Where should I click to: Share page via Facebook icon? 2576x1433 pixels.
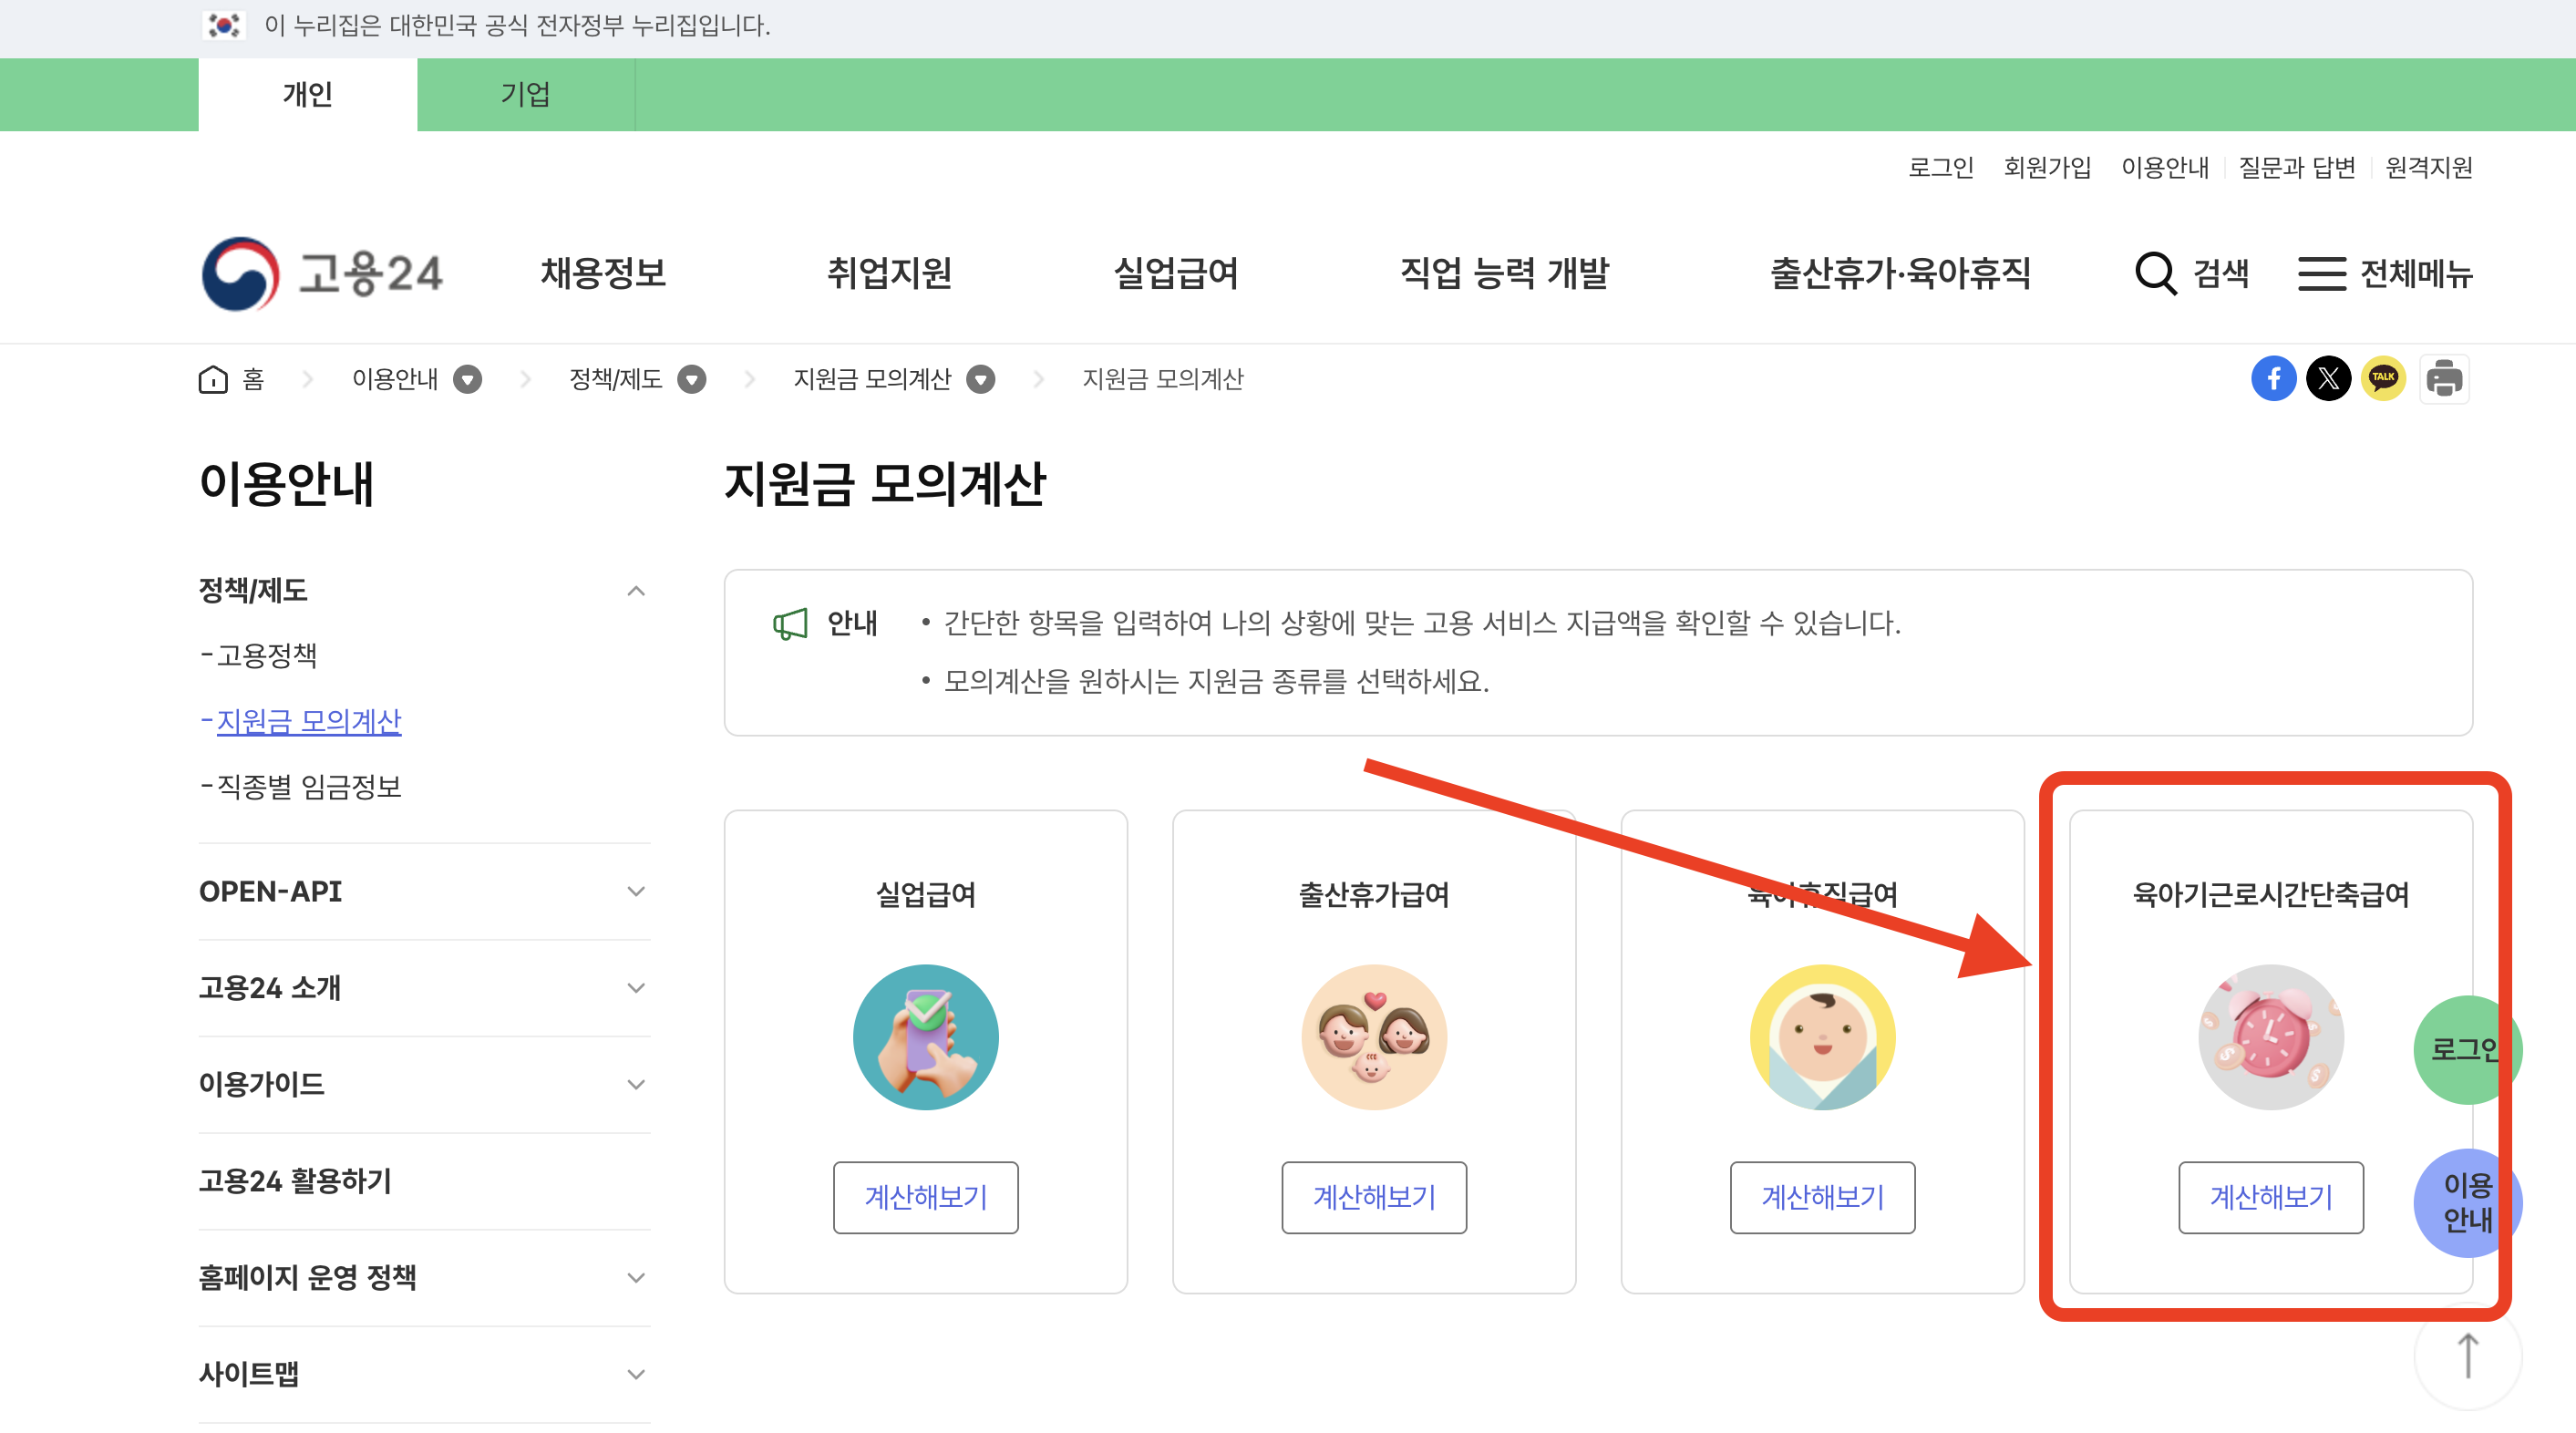coord(2273,379)
